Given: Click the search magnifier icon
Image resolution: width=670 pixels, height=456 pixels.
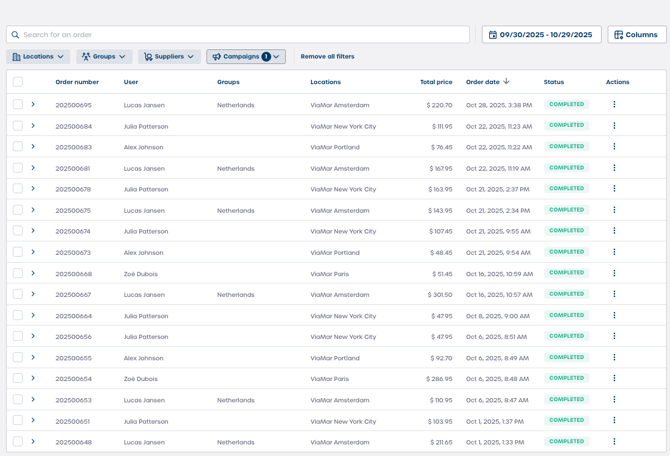Looking at the screenshot, I should point(16,35).
